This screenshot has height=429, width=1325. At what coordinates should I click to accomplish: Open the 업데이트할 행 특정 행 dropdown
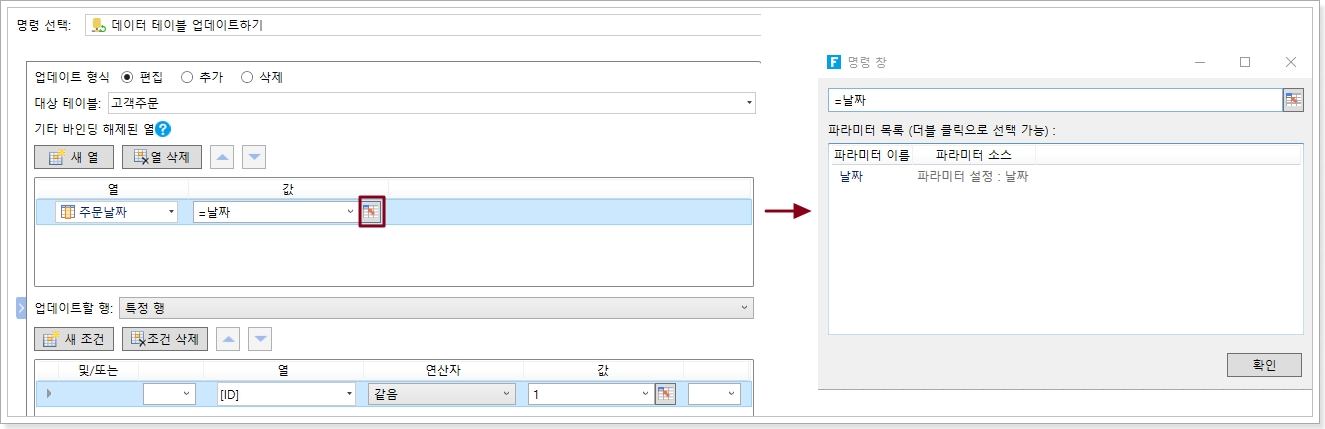744,308
